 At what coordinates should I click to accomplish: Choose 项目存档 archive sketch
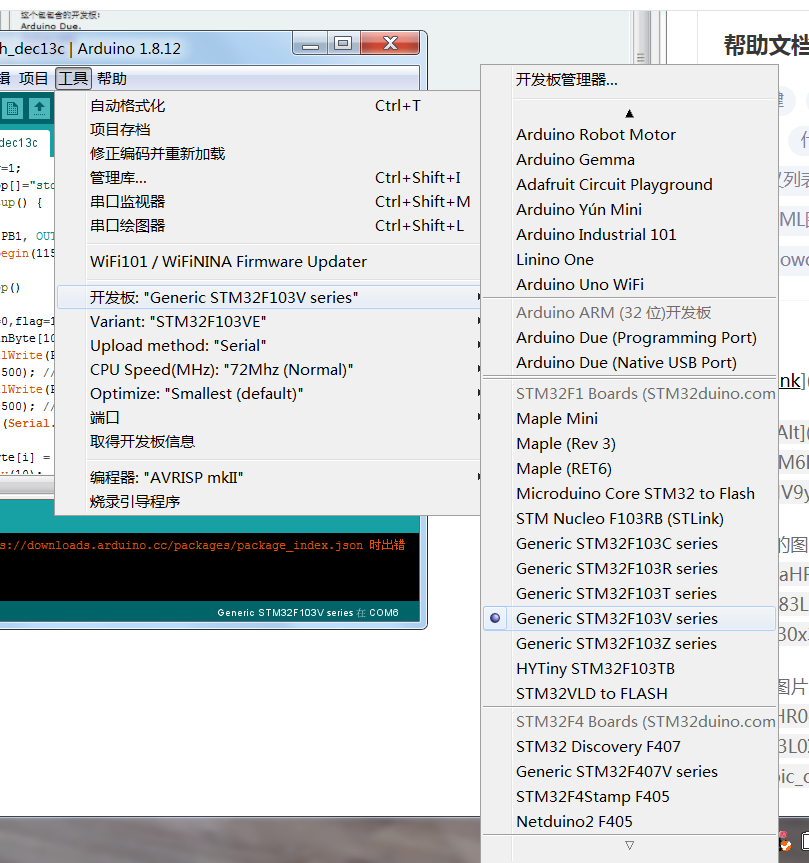pos(268,130)
